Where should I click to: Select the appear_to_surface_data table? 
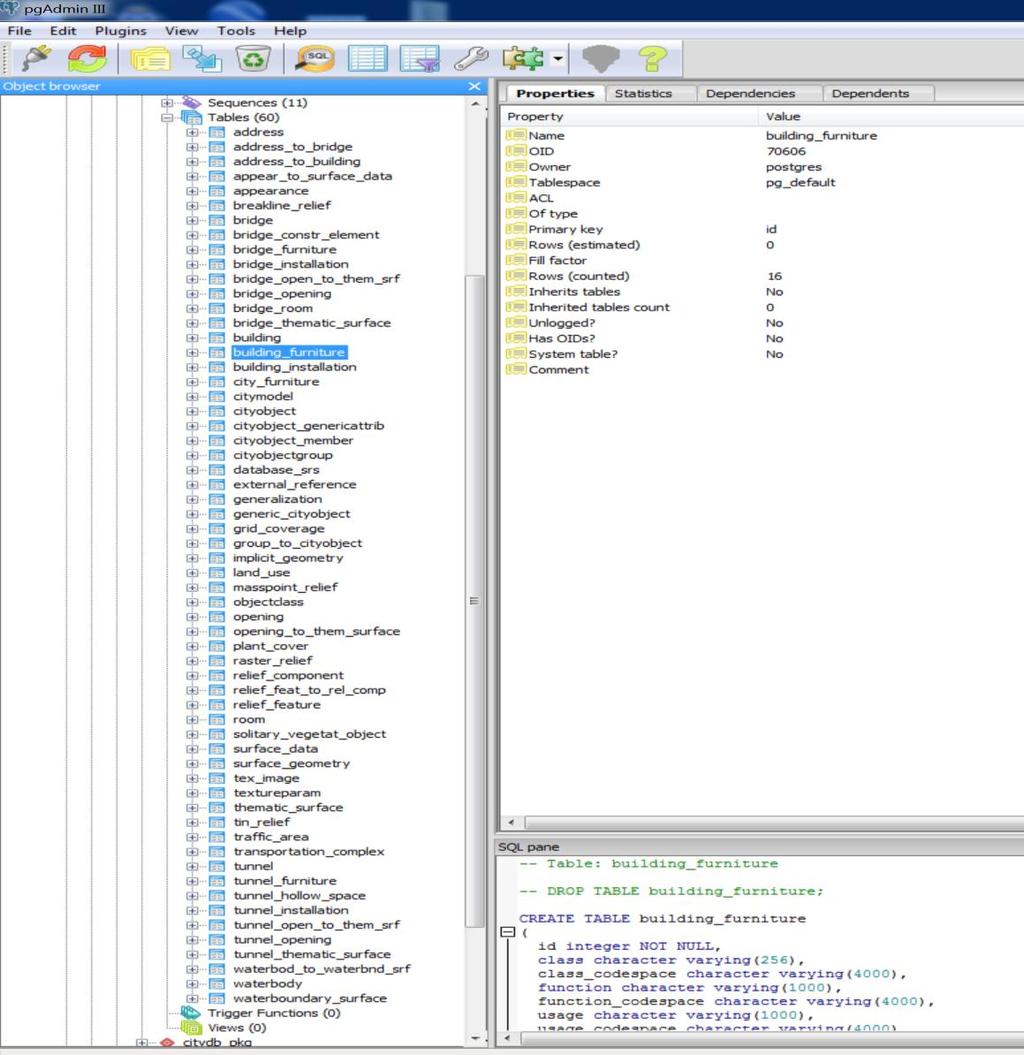click(x=312, y=176)
